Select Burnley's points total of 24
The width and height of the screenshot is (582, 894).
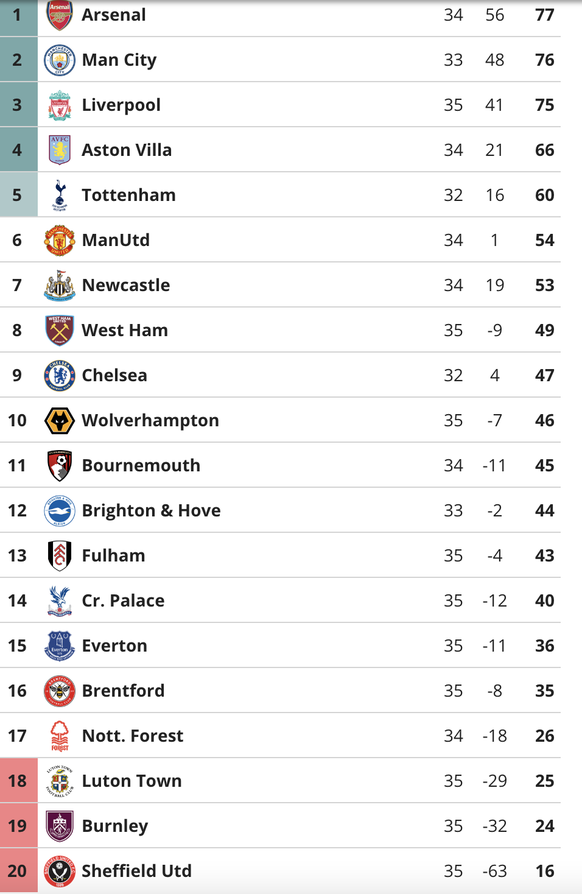(544, 826)
